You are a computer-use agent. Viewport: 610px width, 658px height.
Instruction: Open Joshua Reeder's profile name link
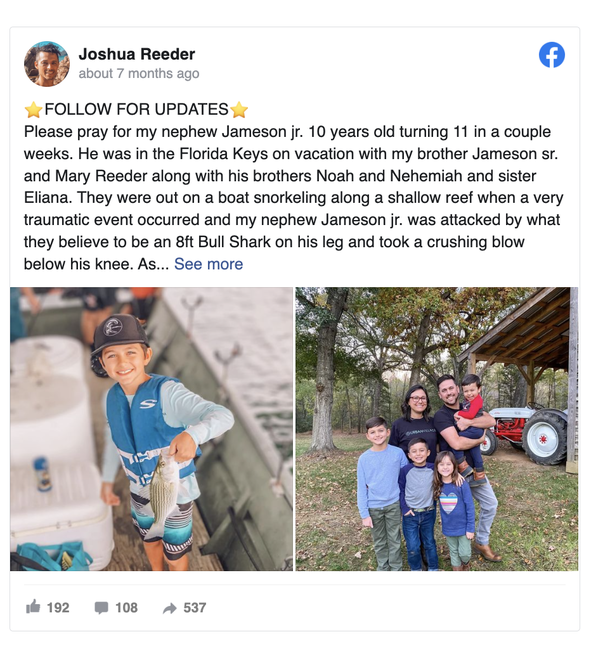click(137, 54)
